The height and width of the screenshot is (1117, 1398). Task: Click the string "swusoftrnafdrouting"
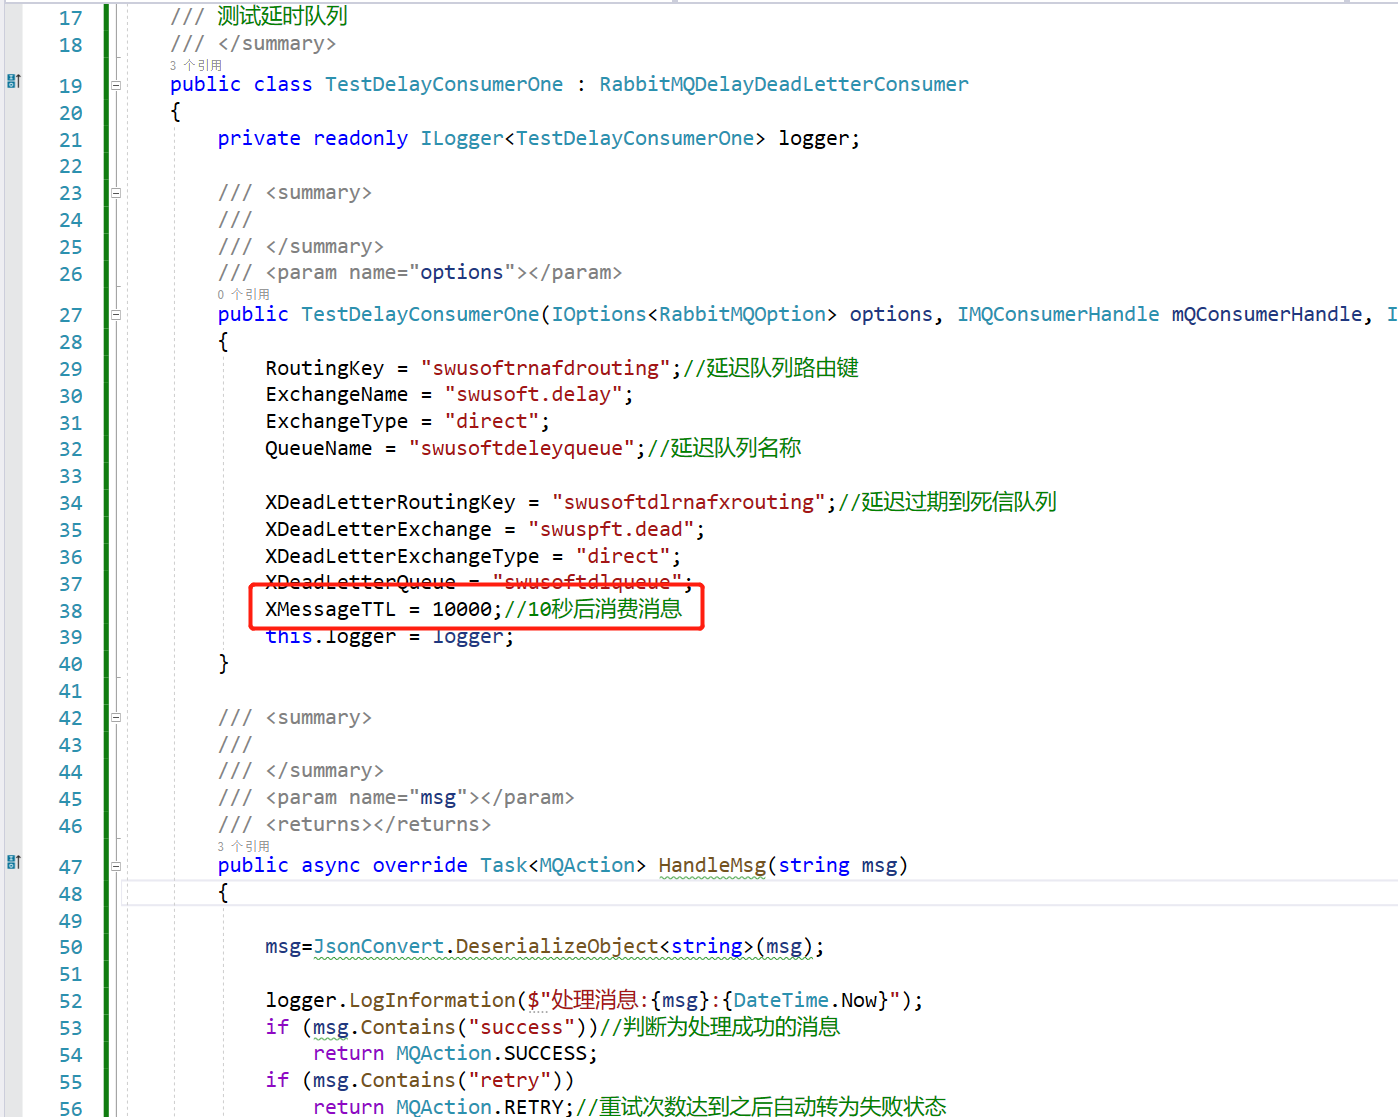point(546,368)
